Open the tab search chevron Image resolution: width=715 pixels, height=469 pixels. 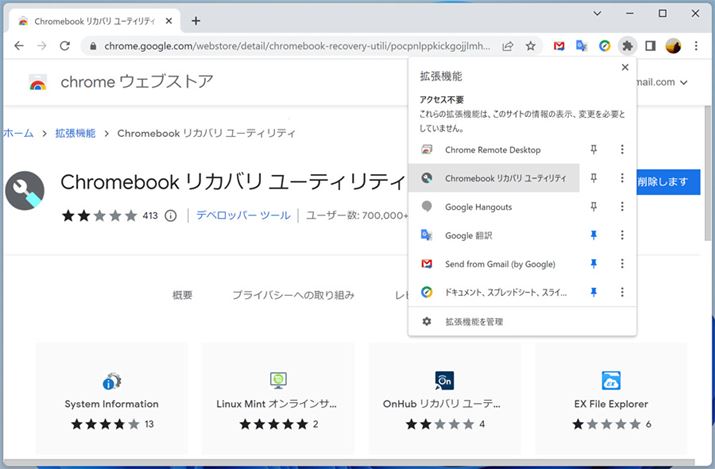pyautogui.click(x=597, y=14)
